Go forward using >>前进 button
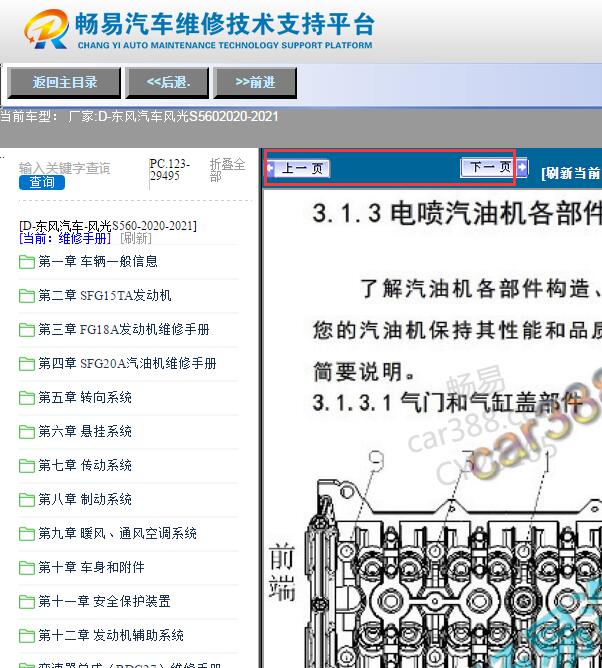The height and width of the screenshot is (668, 602). (255, 82)
